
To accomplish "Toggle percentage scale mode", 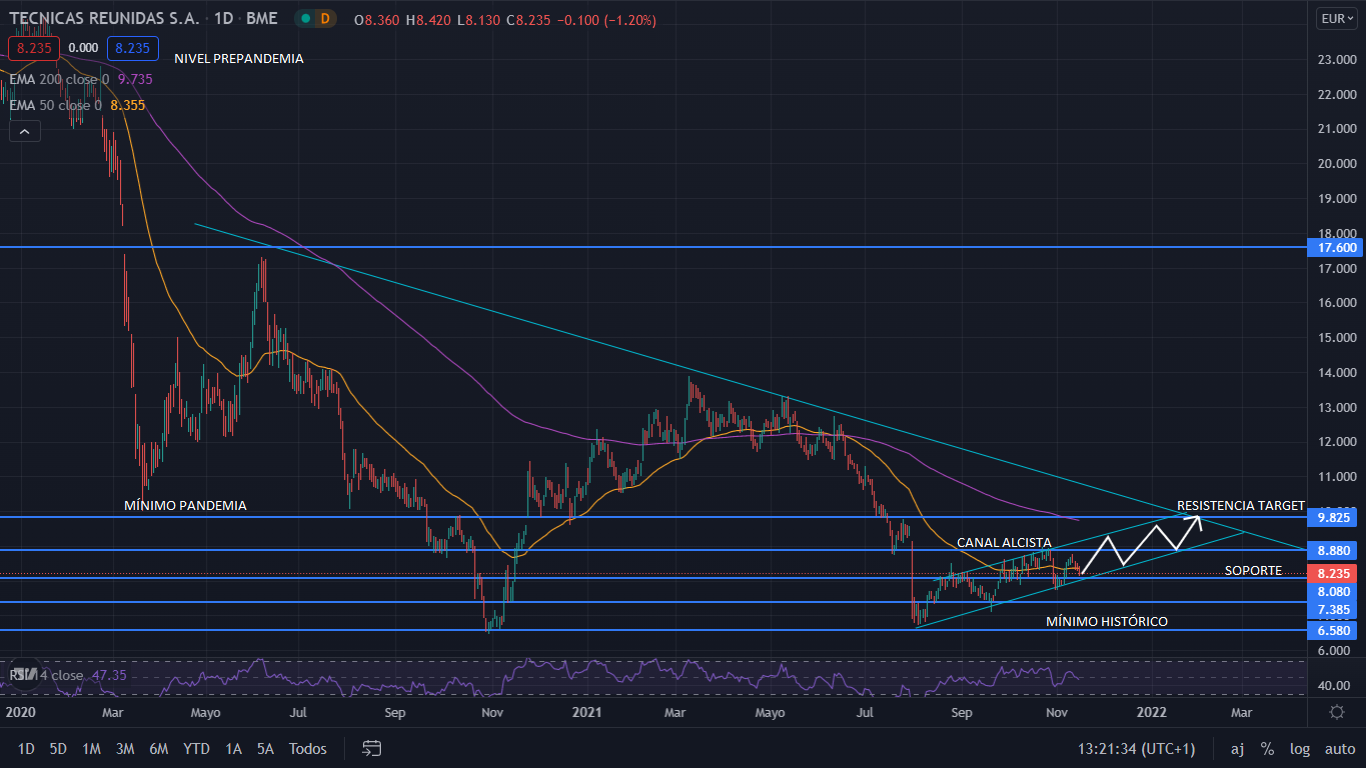I will [1267, 748].
